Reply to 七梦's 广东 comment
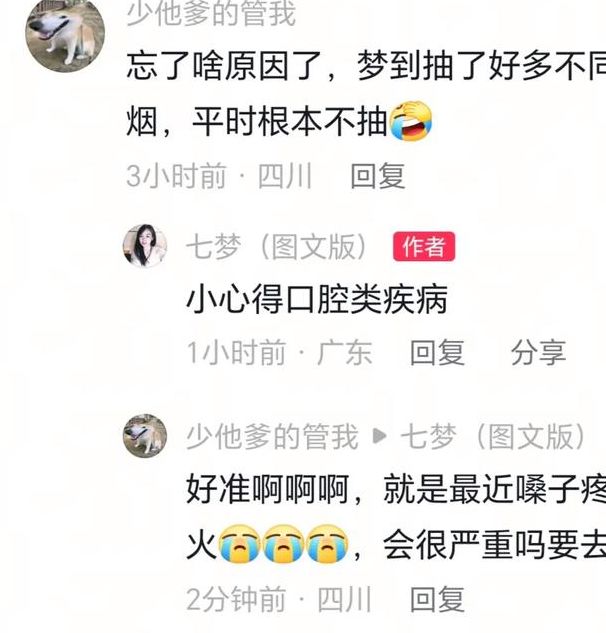This screenshot has width=606, height=633. (437, 352)
